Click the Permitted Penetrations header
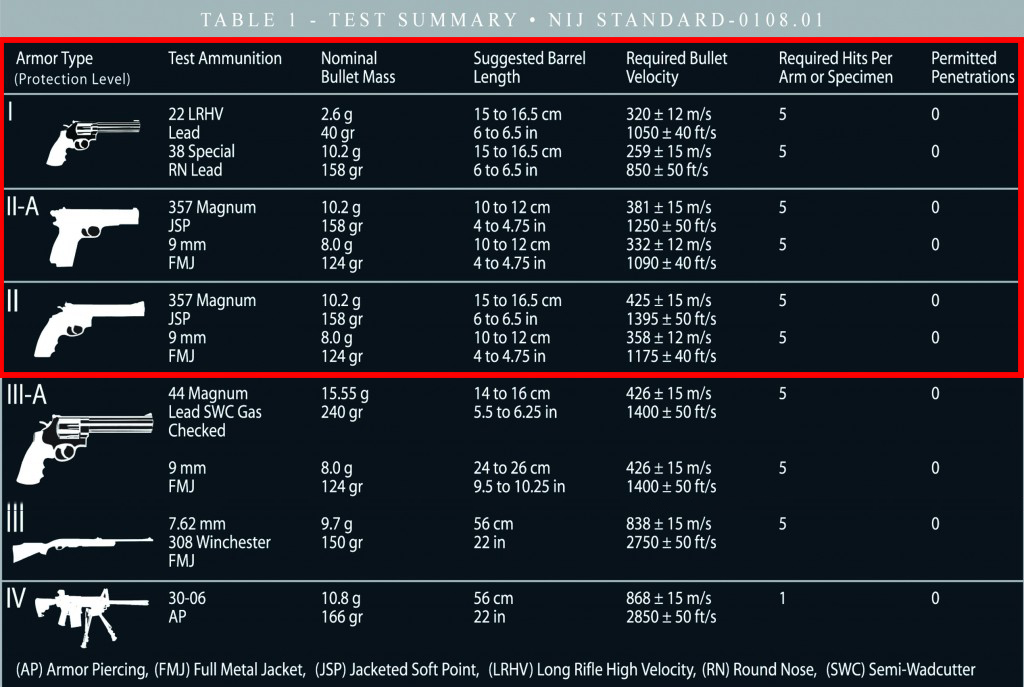Screen dimensions: 1024x687 click(x=972, y=67)
